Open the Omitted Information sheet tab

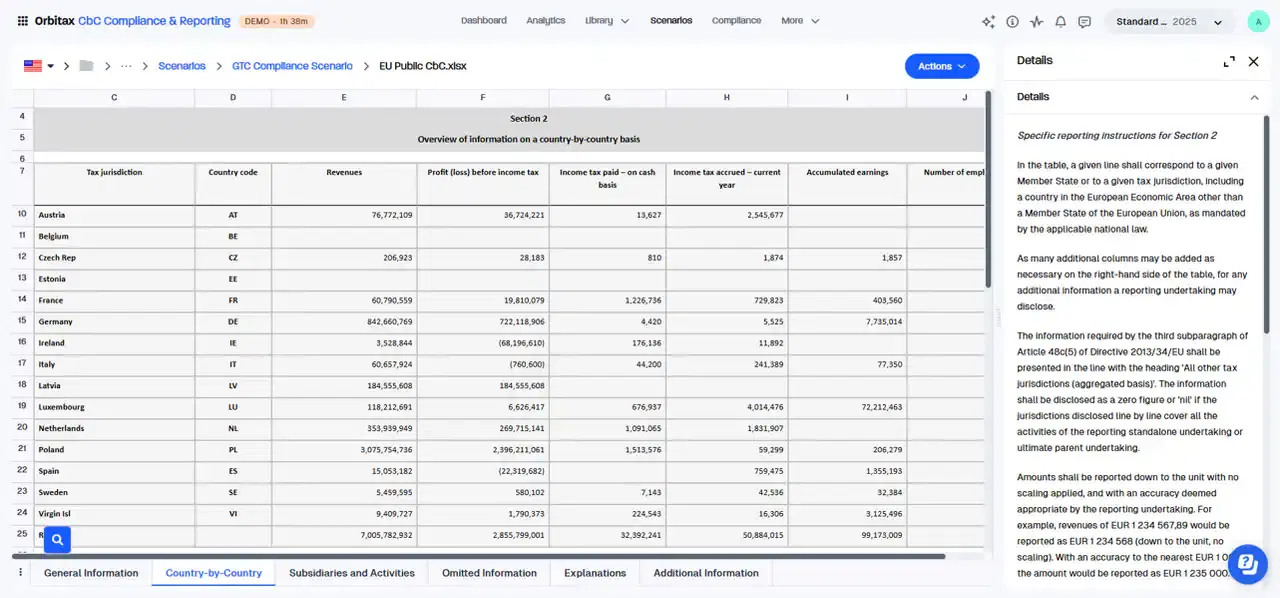489,573
